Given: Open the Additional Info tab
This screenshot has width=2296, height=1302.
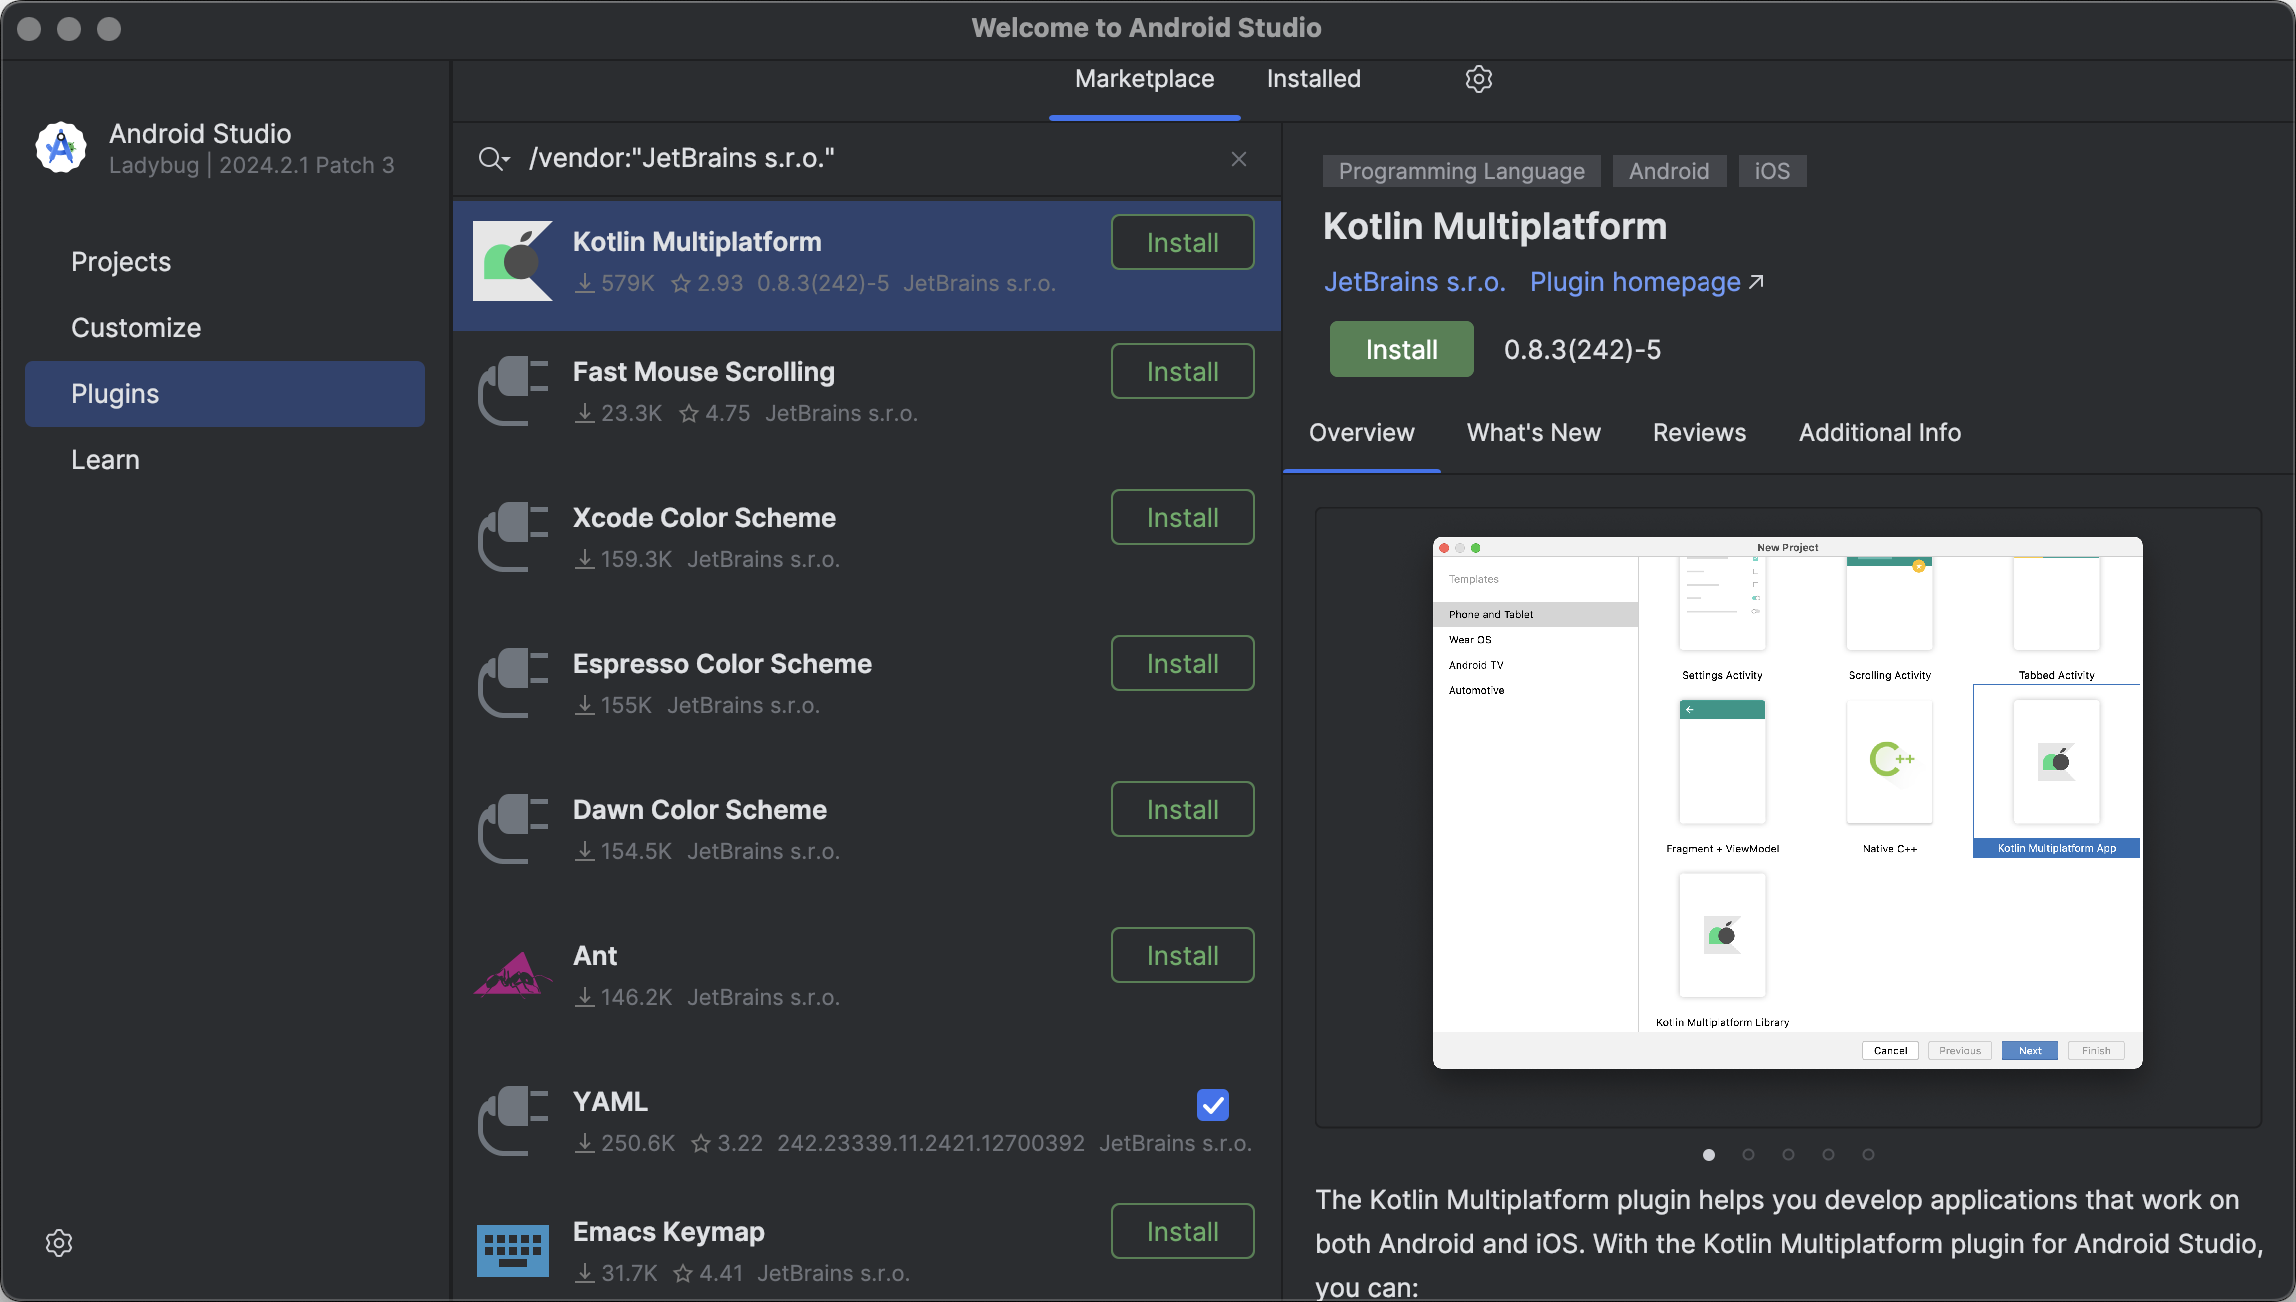Looking at the screenshot, I should (1879, 433).
